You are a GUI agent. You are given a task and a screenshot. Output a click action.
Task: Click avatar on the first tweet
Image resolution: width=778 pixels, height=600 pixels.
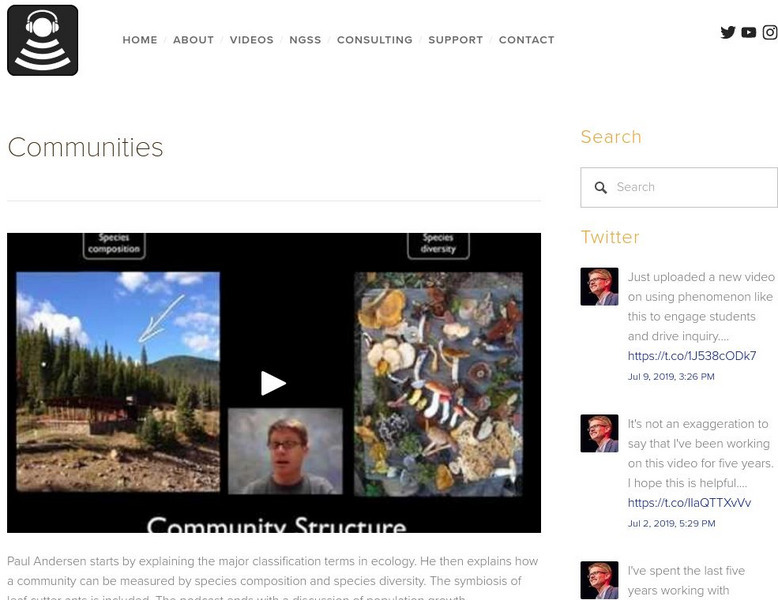click(599, 286)
